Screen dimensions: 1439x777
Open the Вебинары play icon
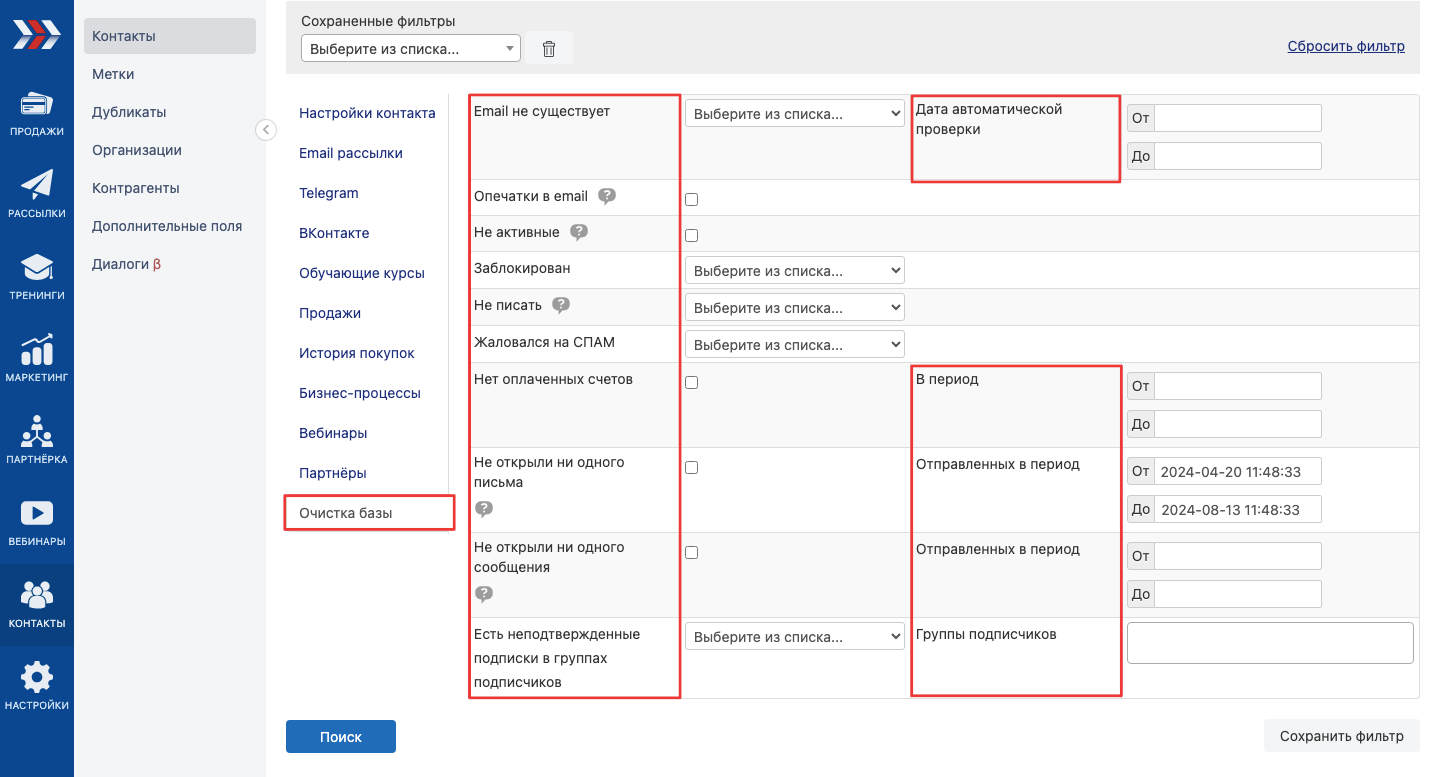tap(36, 514)
